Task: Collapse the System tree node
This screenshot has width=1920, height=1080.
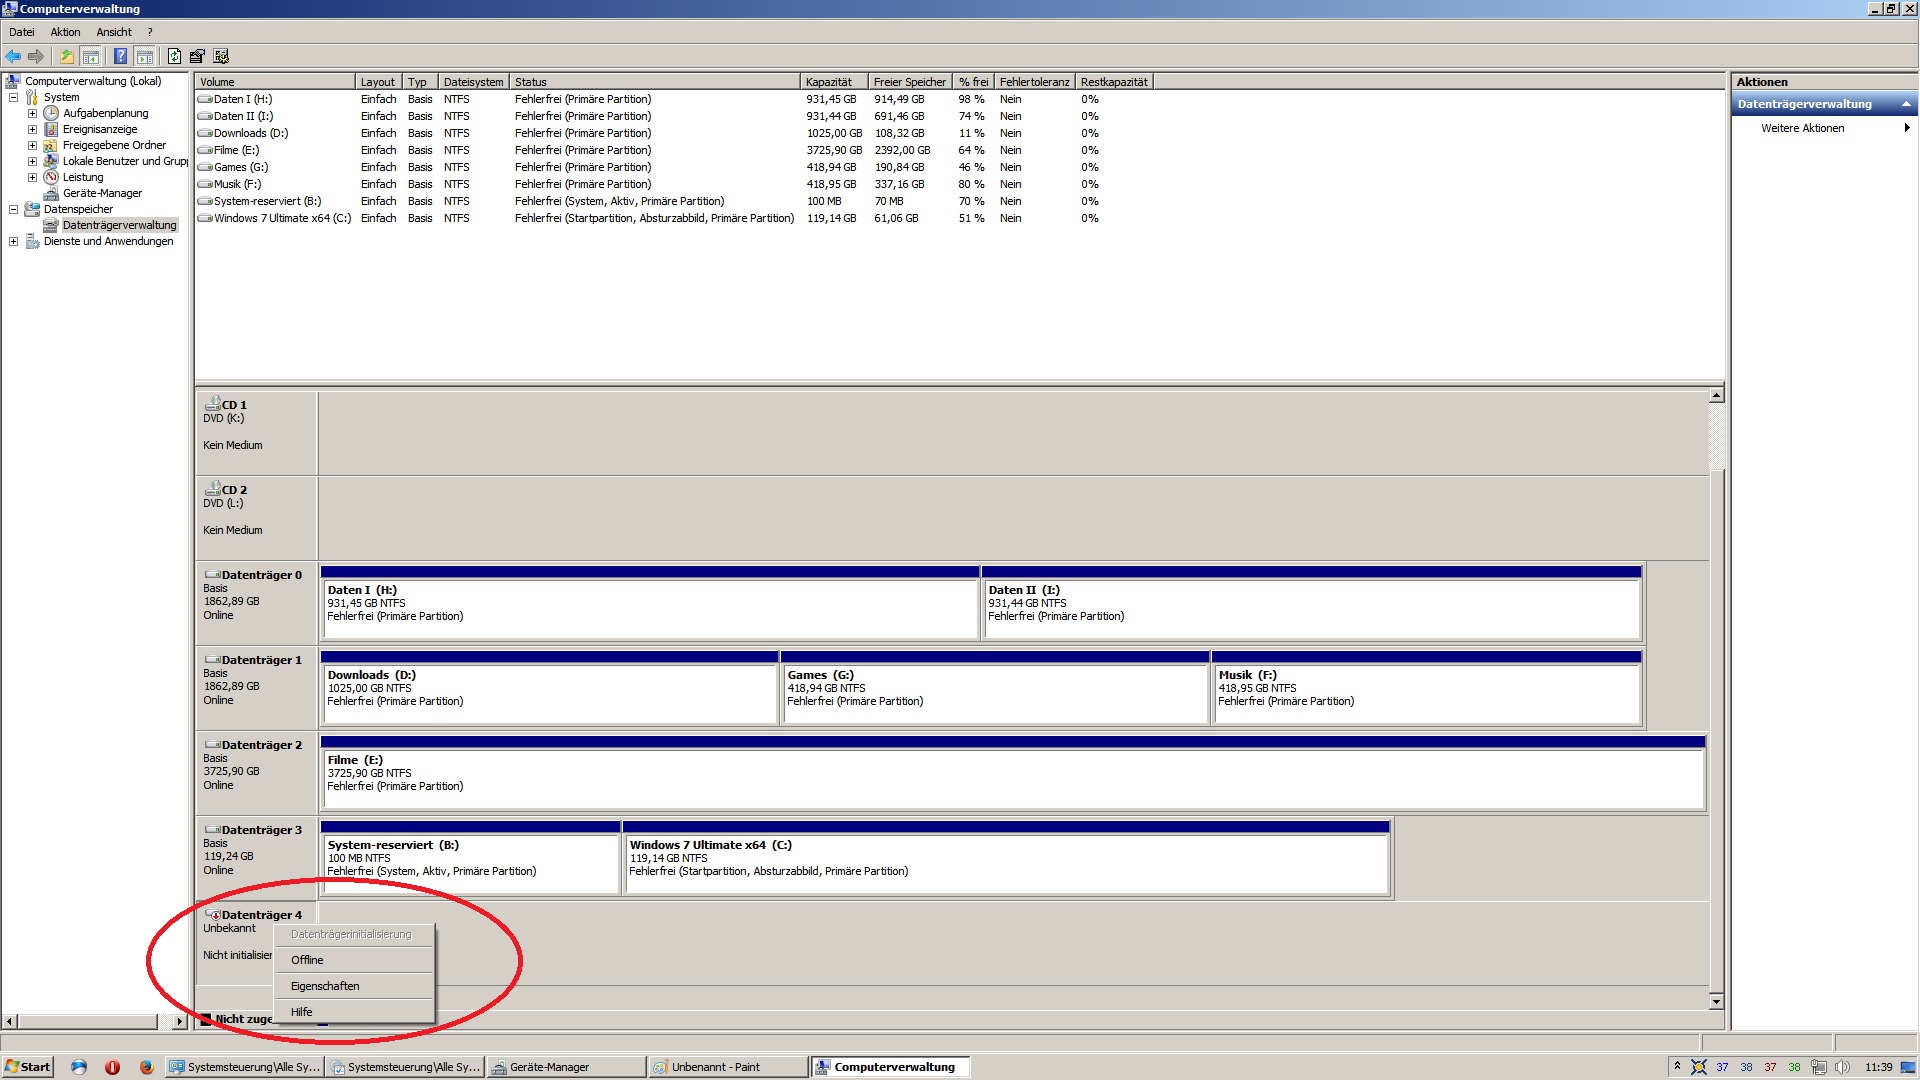Action: tap(13, 97)
